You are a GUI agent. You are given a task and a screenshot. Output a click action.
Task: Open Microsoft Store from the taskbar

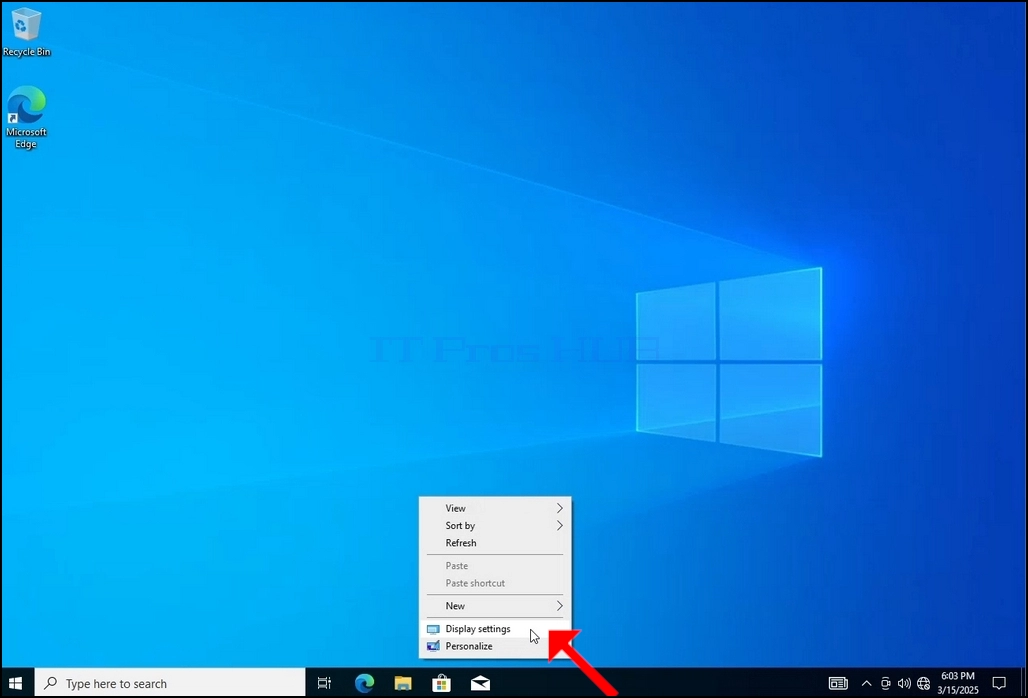pos(441,684)
